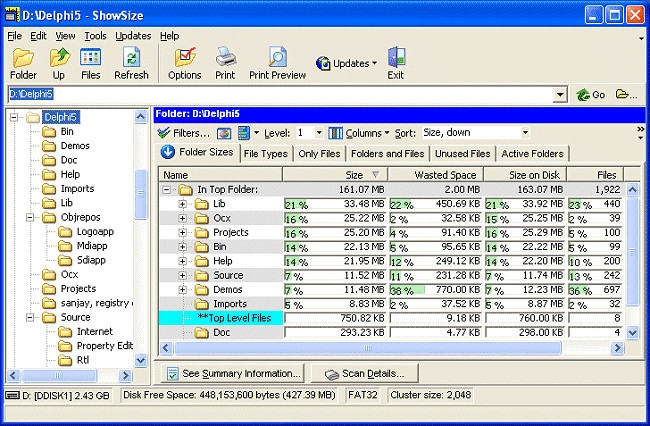Click the Doc folder icon in size list
Screen dimensions: 650x426
(x=202, y=333)
